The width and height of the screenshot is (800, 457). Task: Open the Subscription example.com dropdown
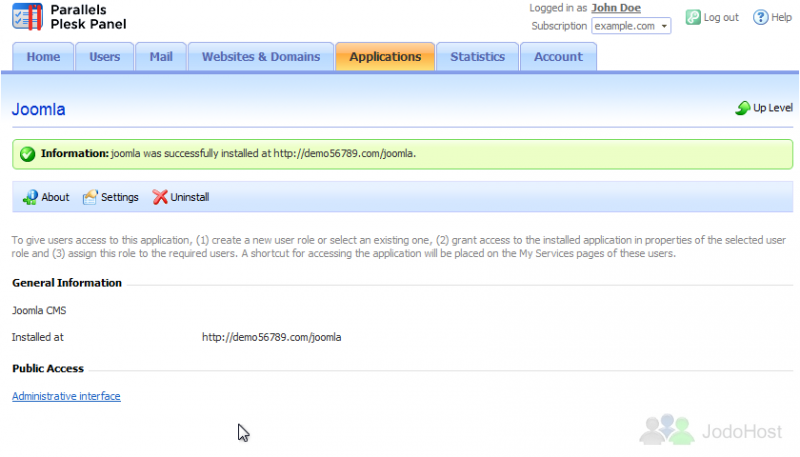tap(631, 26)
